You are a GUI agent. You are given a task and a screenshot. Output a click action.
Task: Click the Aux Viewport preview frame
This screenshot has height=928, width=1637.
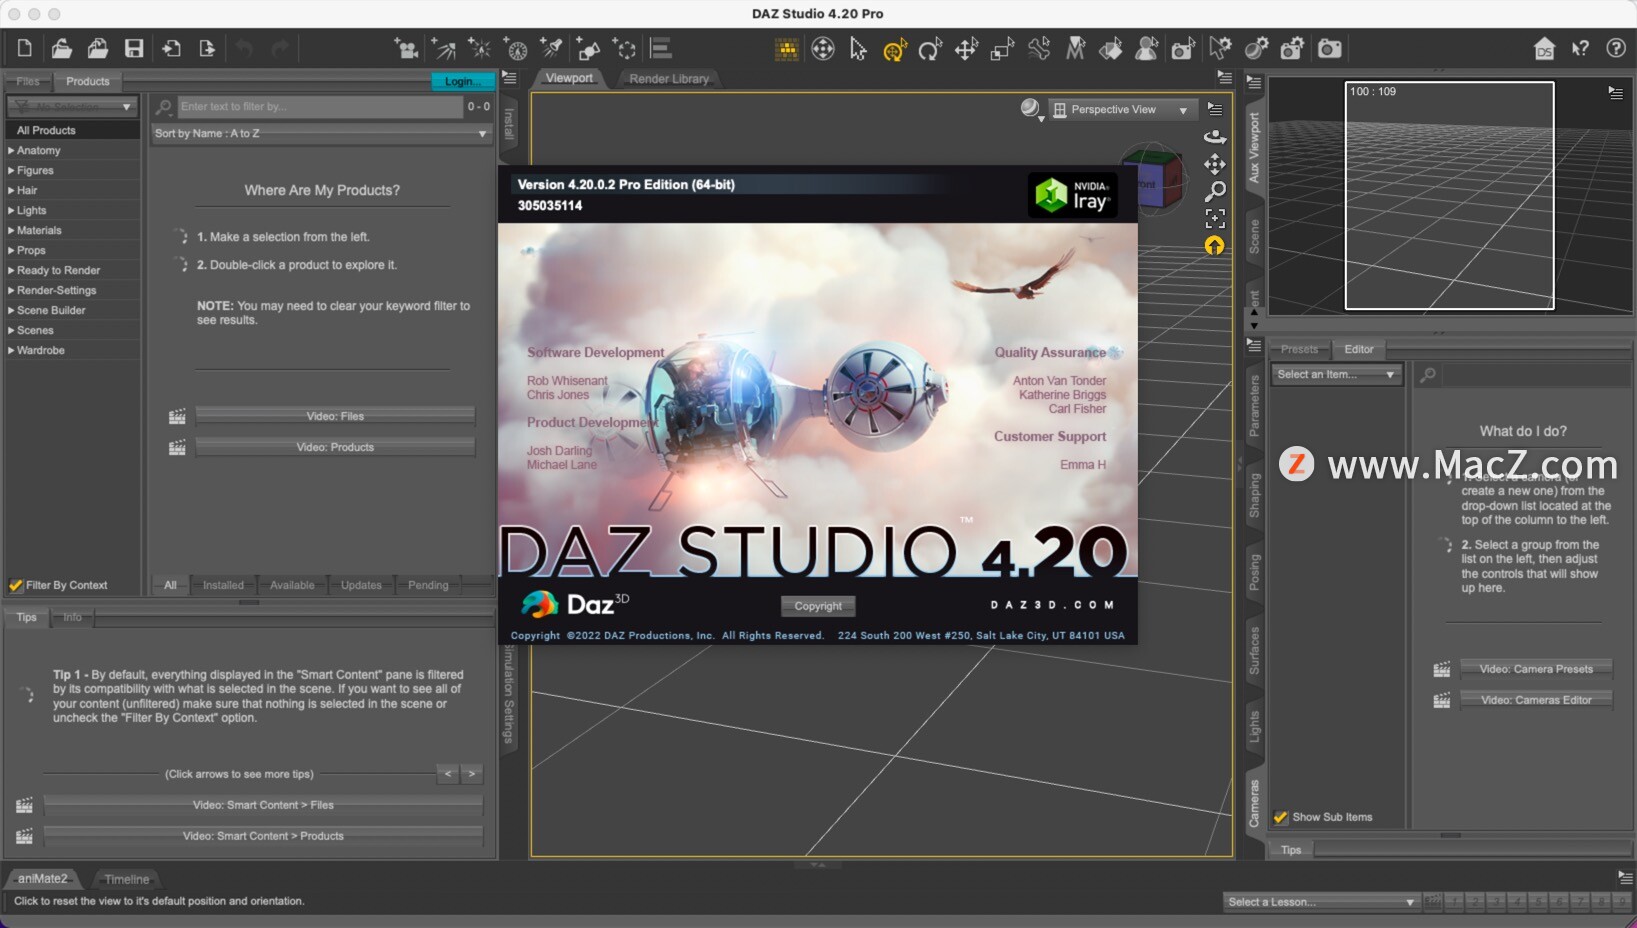[1449, 196]
